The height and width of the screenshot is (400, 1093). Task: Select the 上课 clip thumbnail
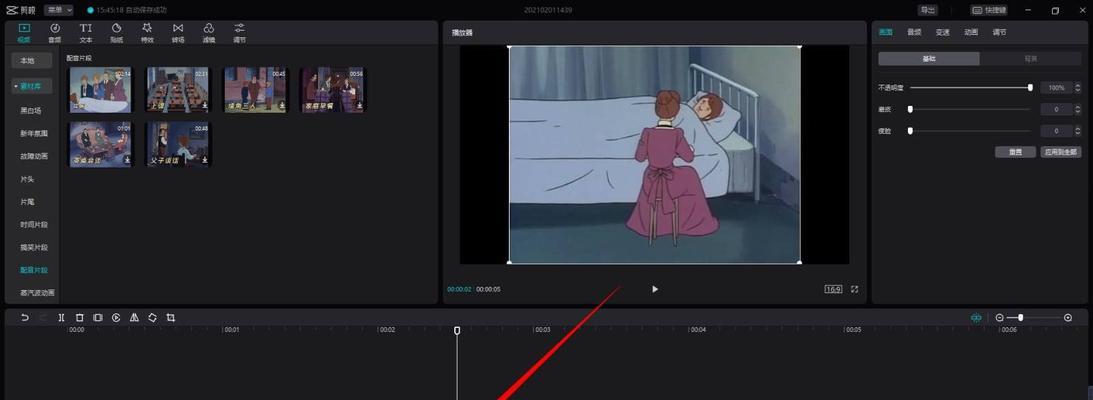click(x=178, y=90)
